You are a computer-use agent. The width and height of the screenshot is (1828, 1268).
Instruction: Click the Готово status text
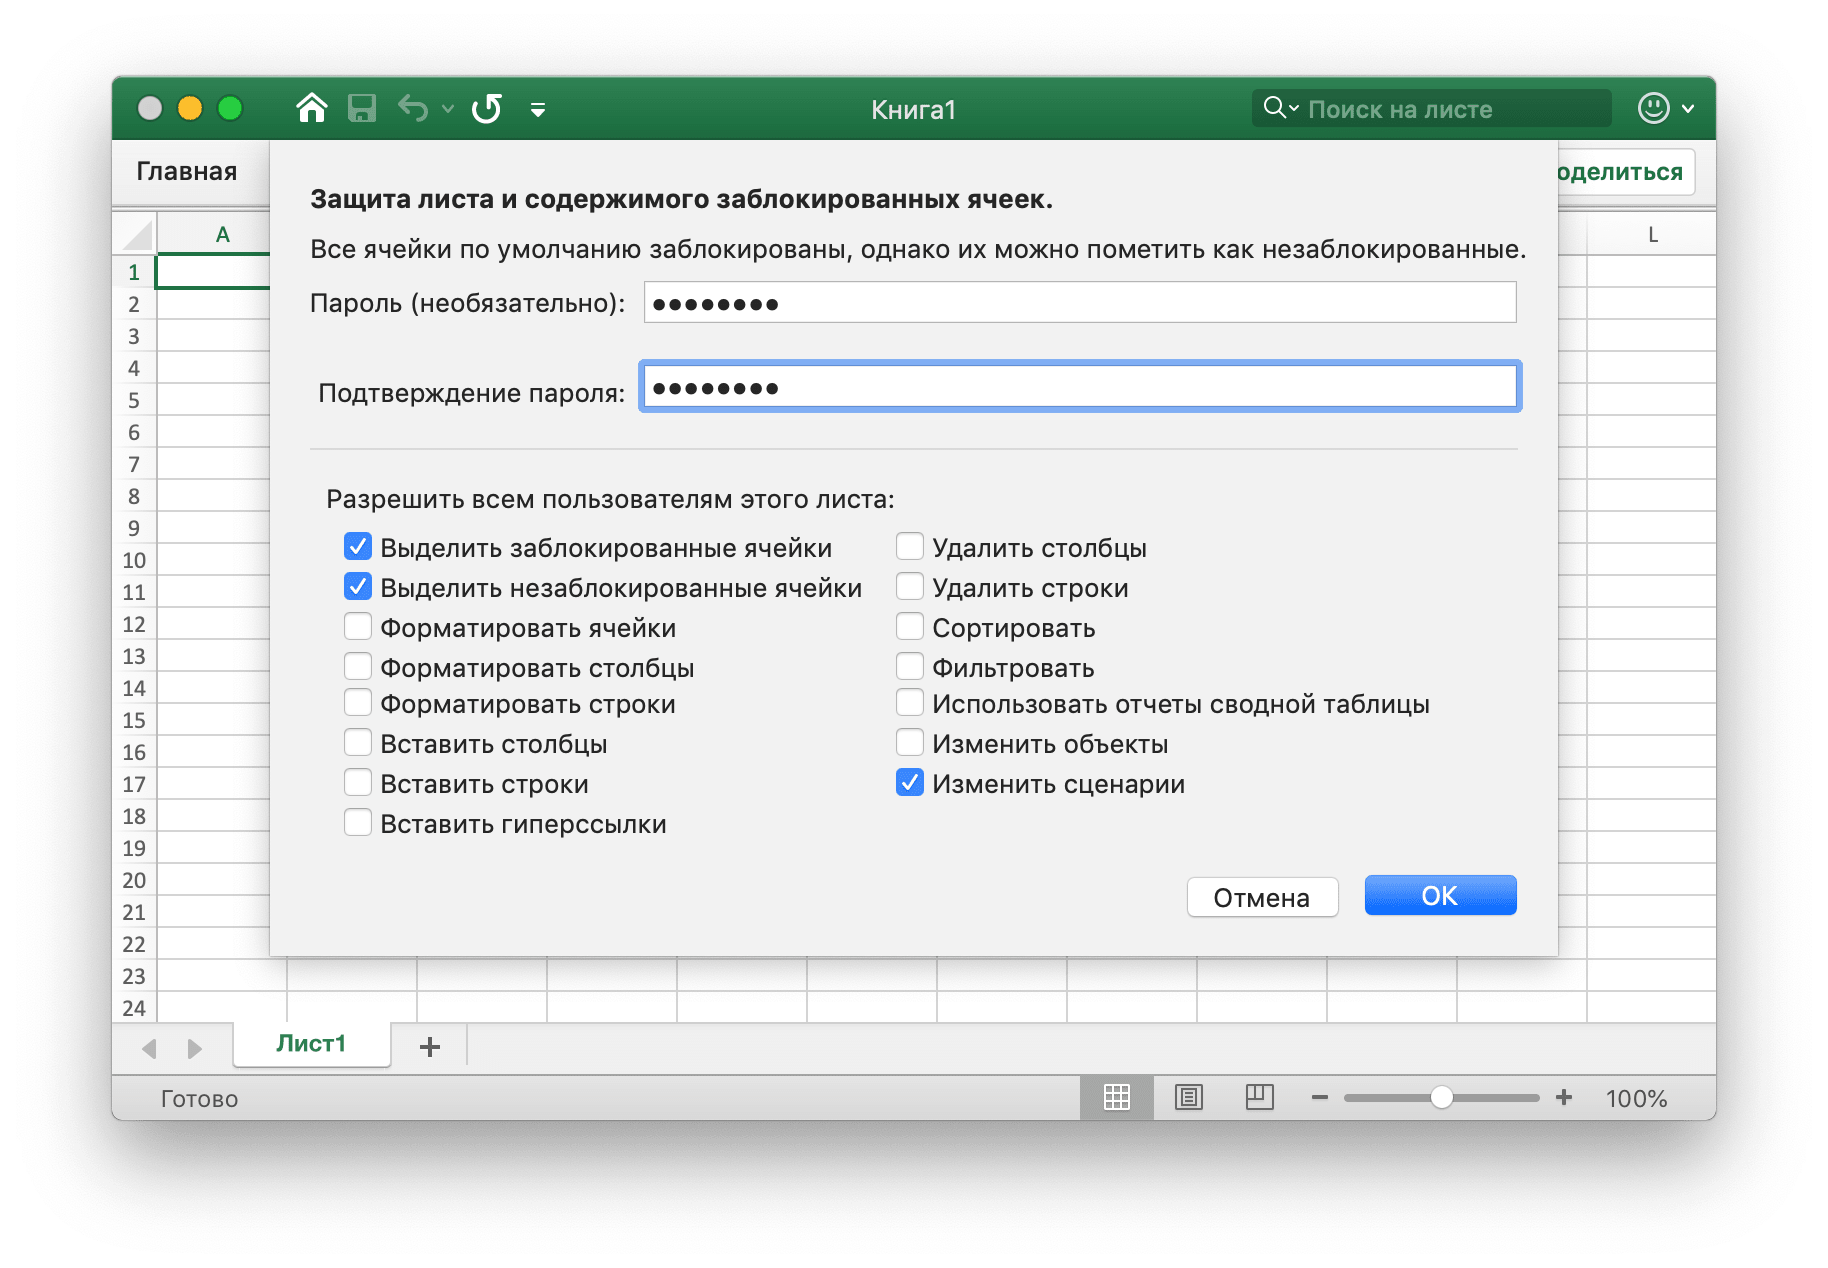point(199,1098)
